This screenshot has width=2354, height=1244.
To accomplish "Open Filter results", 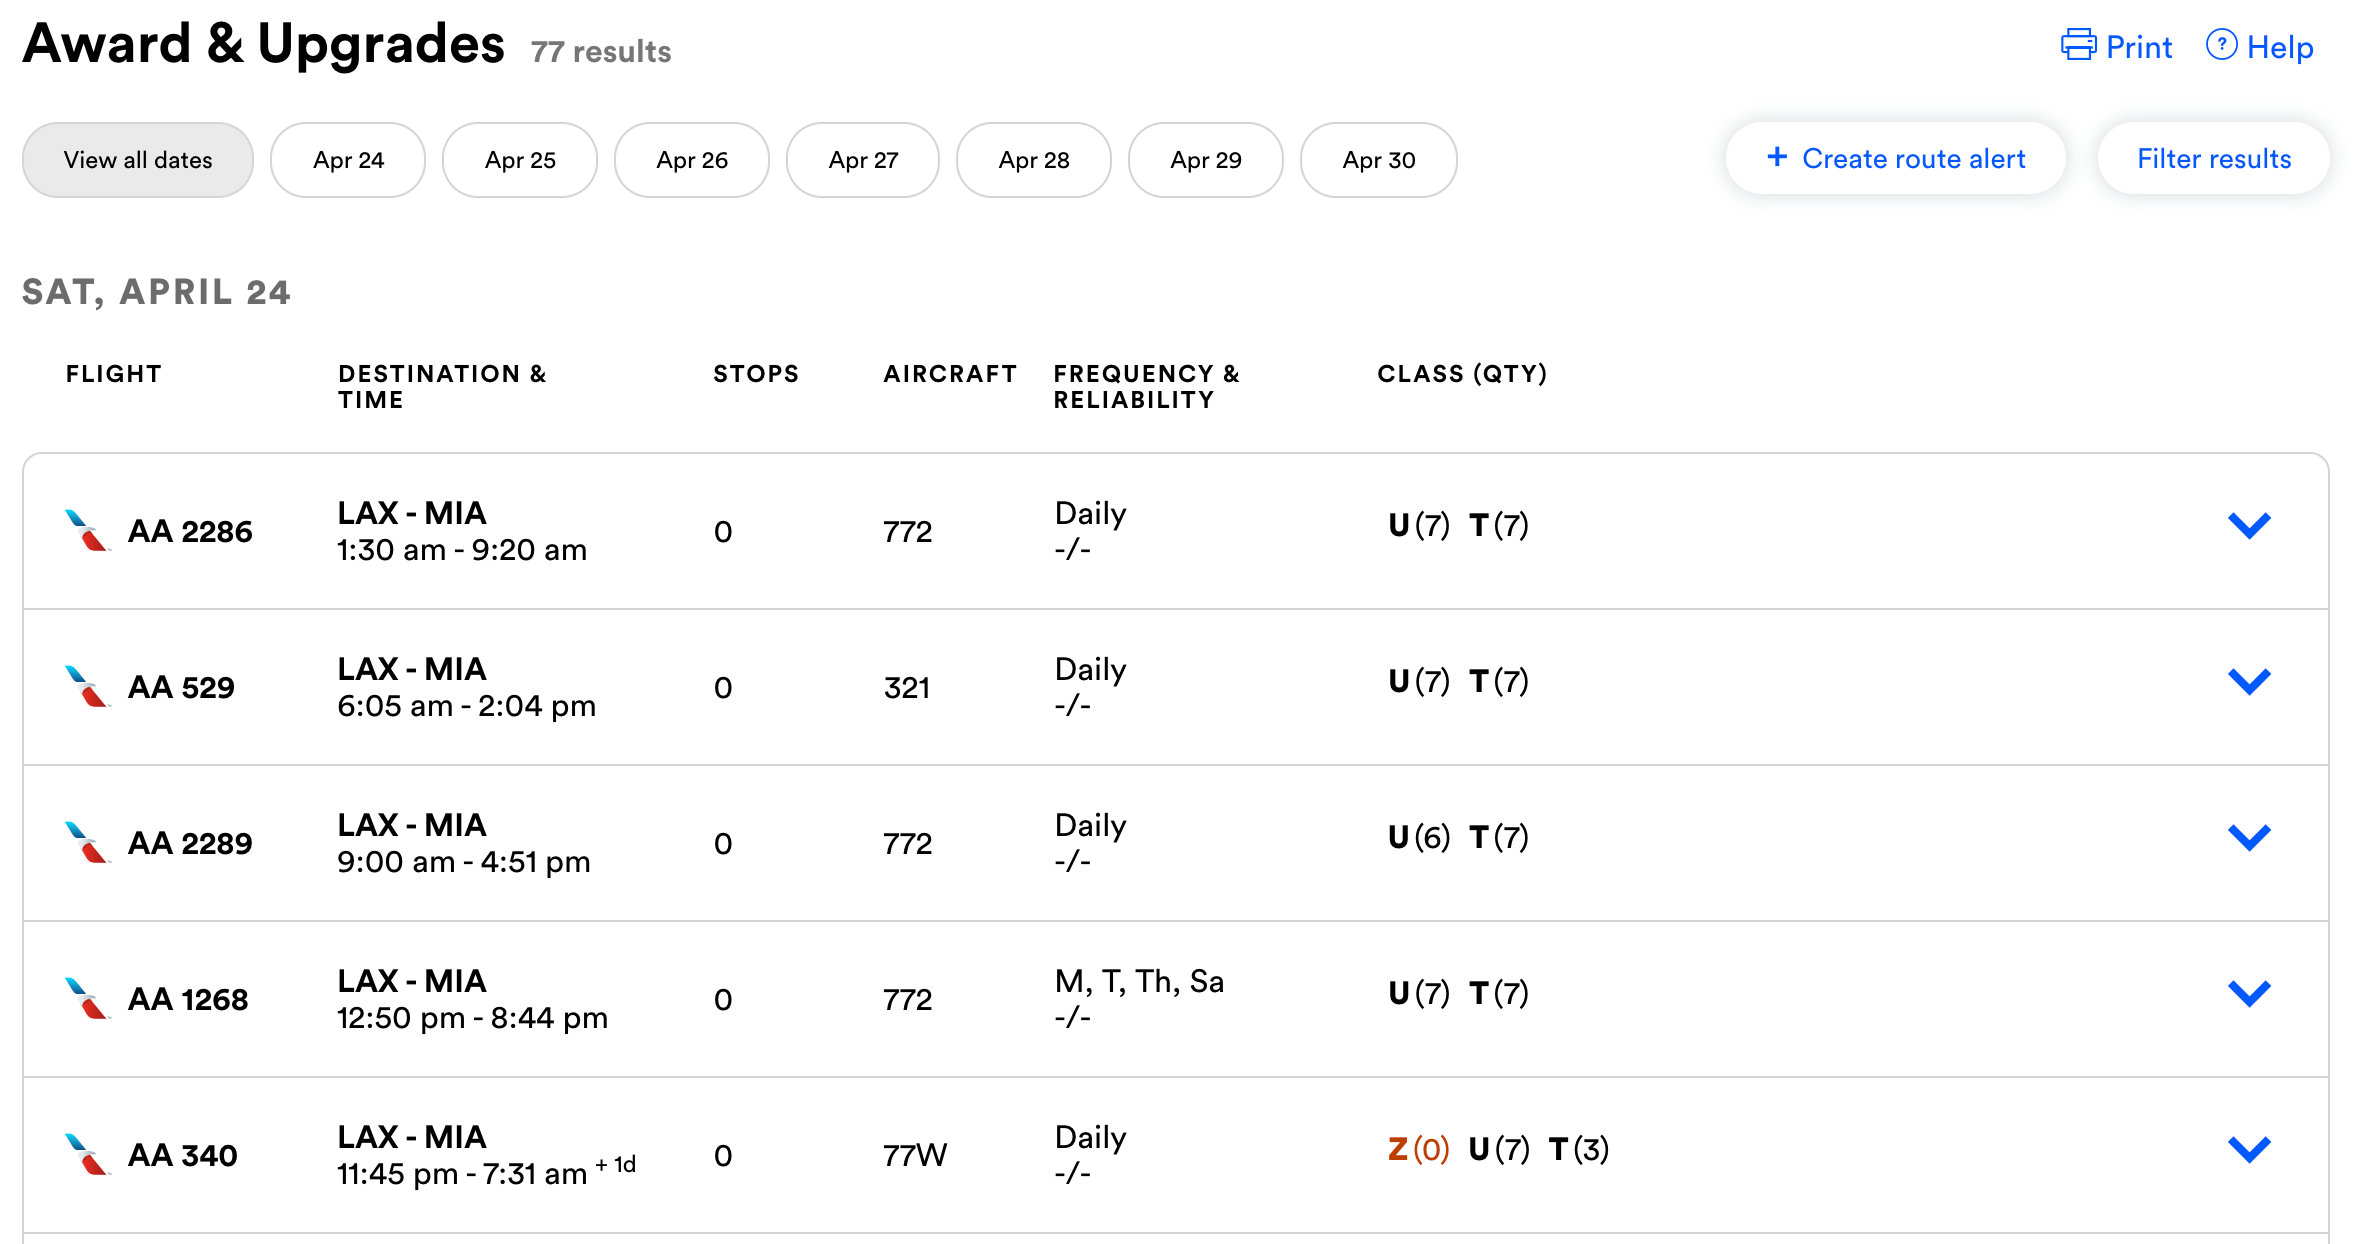I will tap(2213, 159).
